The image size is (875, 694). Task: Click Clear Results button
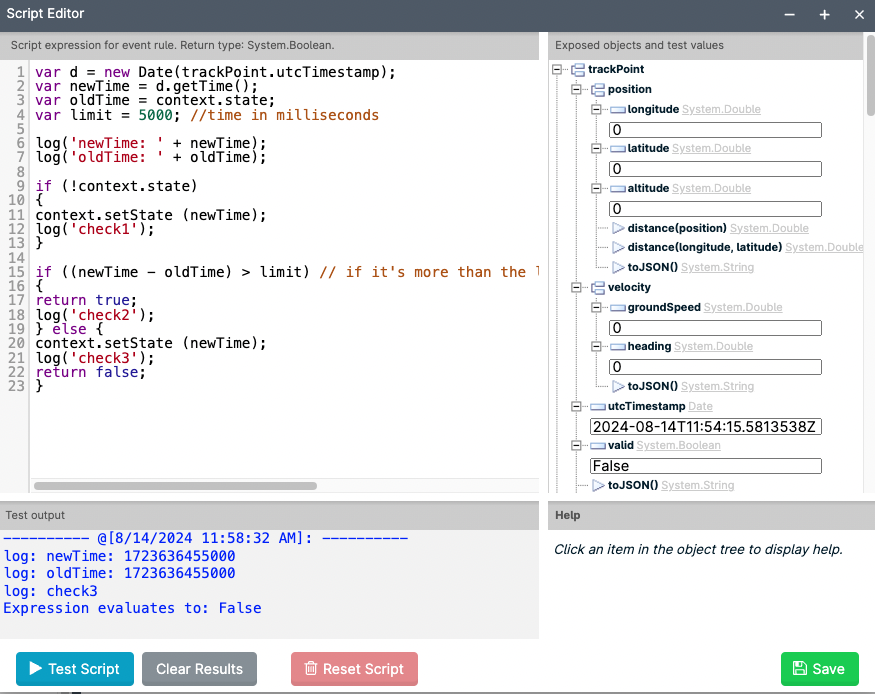[x=199, y=669]
